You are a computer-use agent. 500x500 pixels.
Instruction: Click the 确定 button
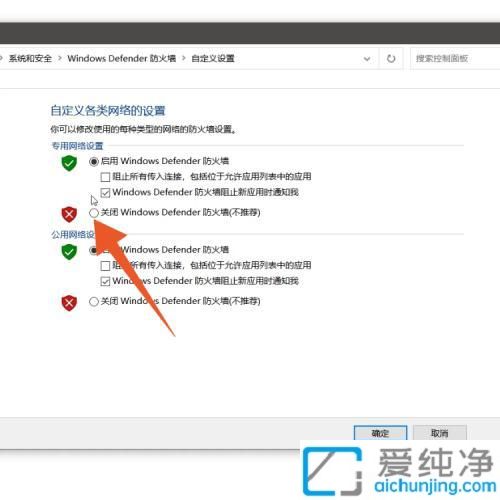380,433
